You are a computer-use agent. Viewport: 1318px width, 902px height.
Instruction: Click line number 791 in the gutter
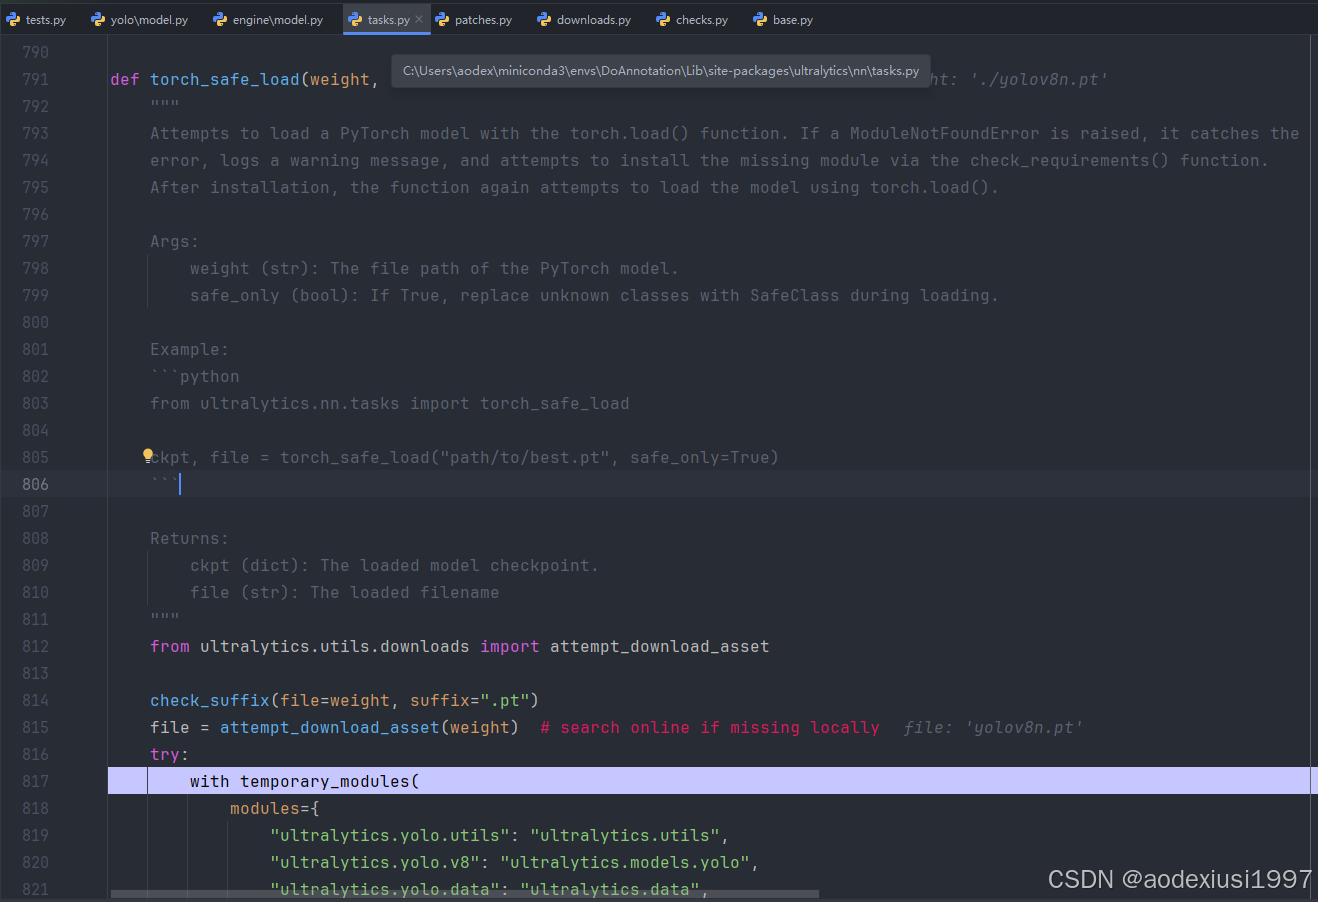click(x=35, y=79)
